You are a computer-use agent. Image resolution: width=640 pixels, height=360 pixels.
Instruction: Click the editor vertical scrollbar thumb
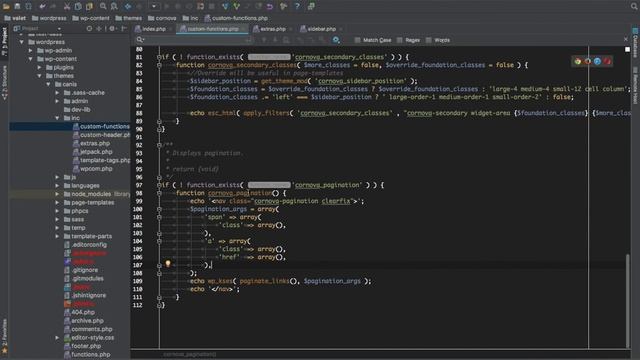(x=627, y=300)
